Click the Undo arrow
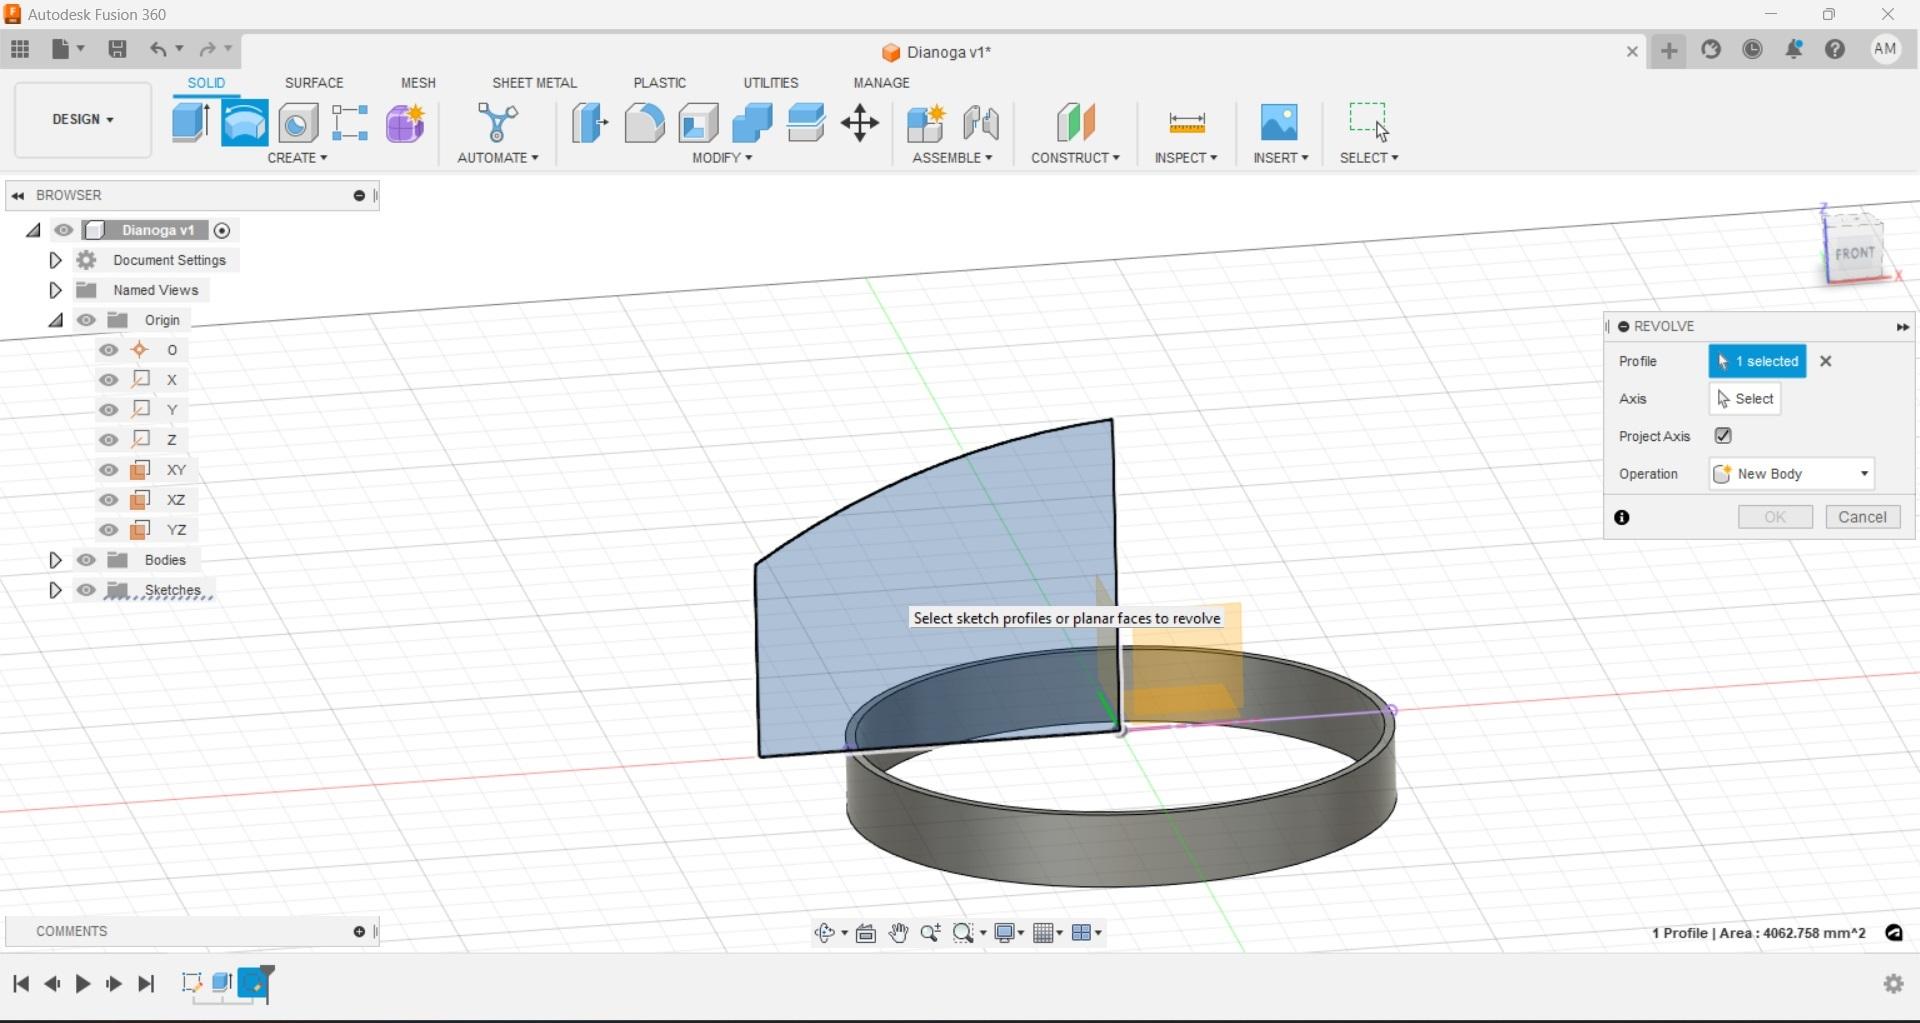This screenshot has height=1023, width=1920. [x=158, y=49]
